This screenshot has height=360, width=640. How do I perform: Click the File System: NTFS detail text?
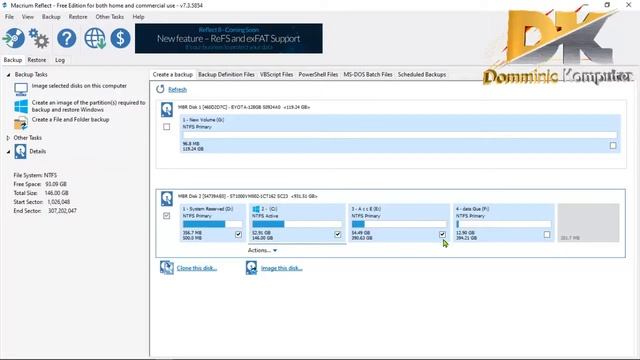tap(35, 175)
